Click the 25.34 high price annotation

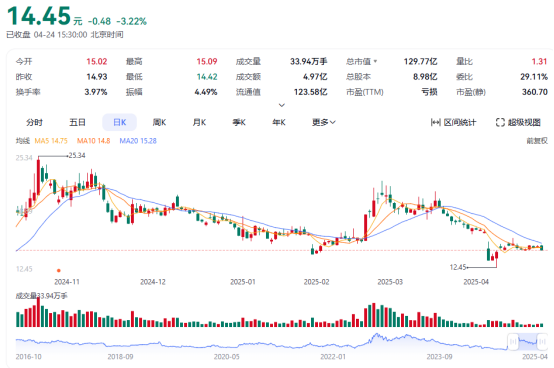77,155
